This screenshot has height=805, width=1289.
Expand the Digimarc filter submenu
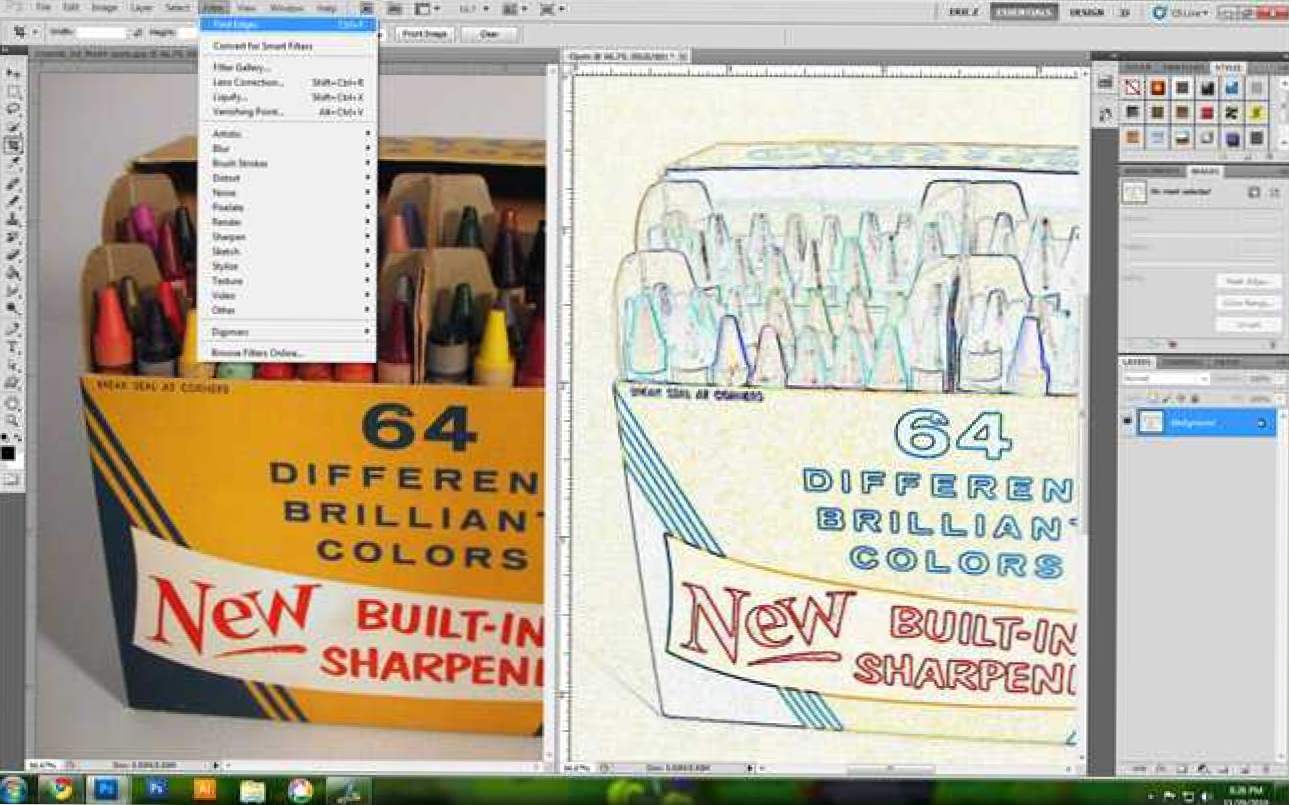(x=290, y=331)
